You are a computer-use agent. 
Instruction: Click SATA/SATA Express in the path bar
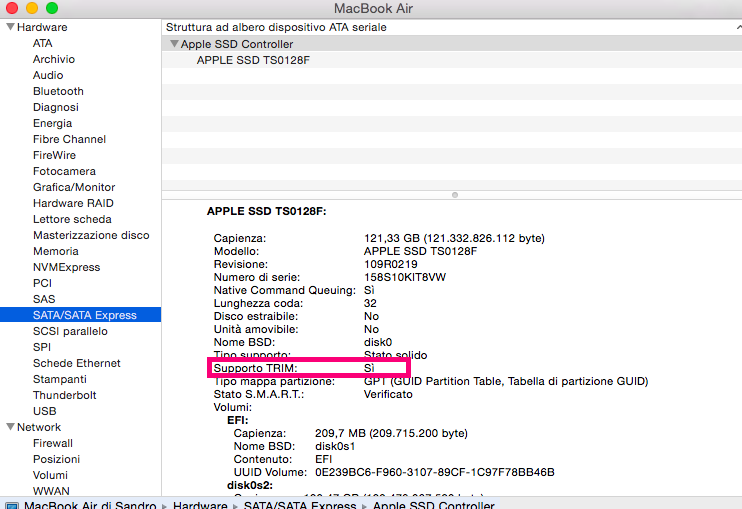(300, 505)
